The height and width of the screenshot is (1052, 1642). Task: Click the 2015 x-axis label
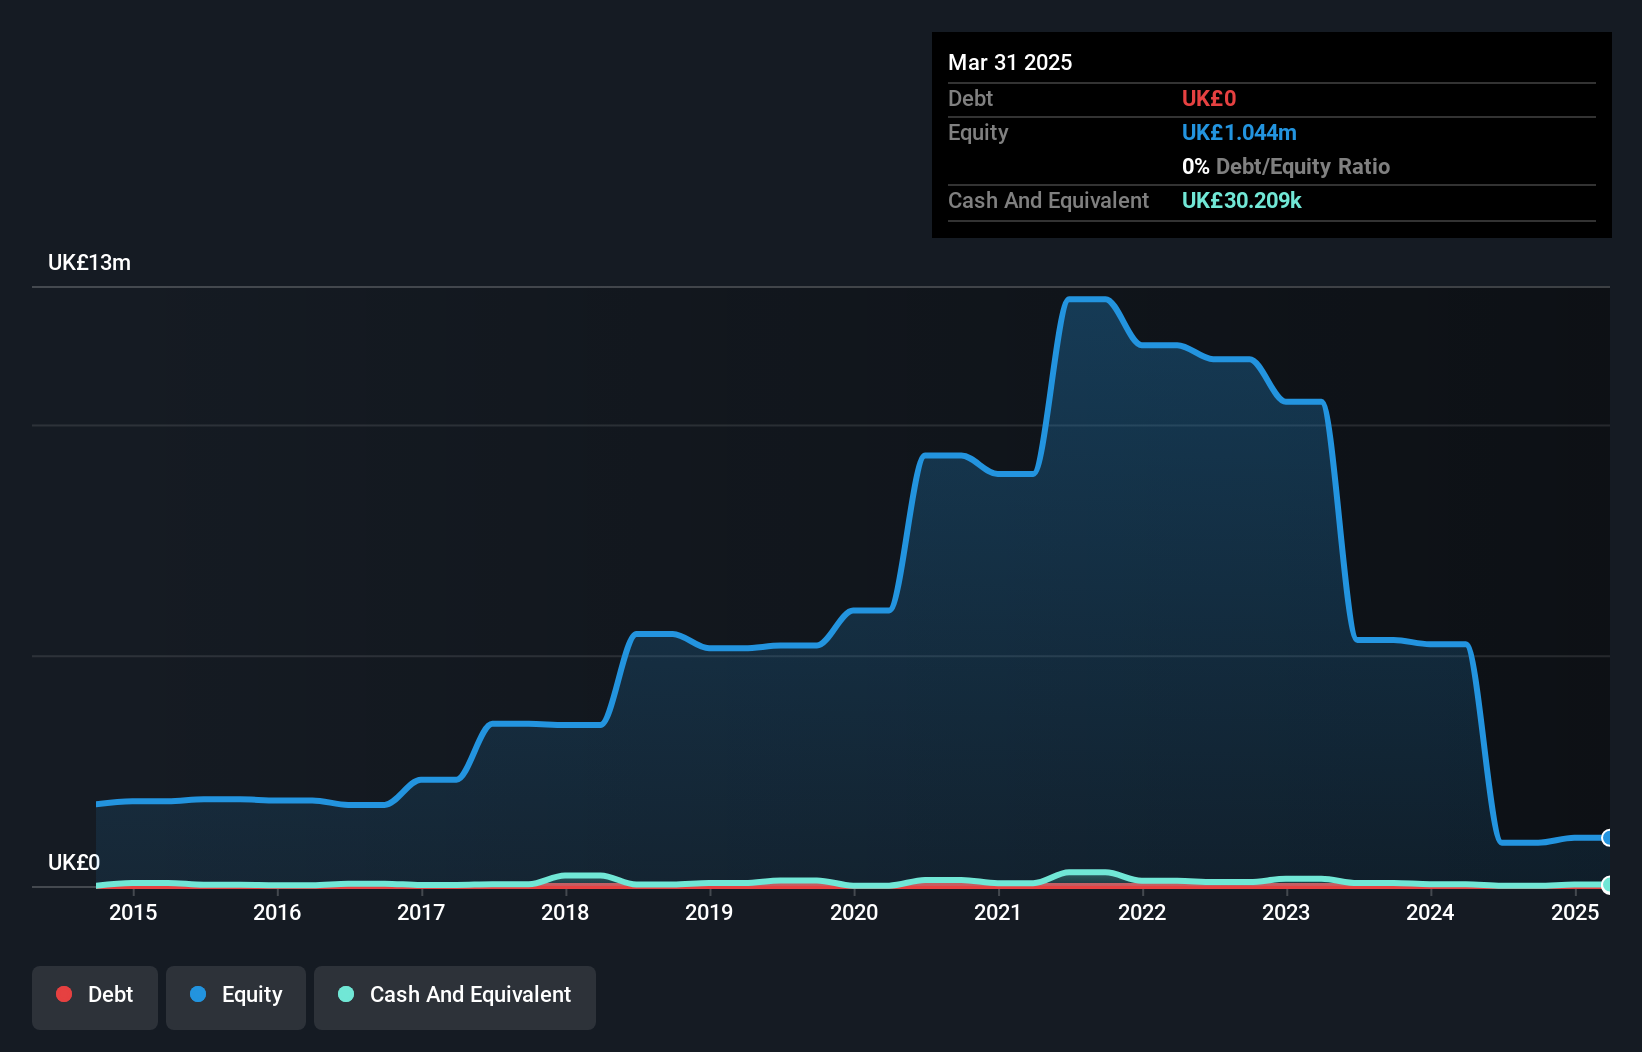133,912
